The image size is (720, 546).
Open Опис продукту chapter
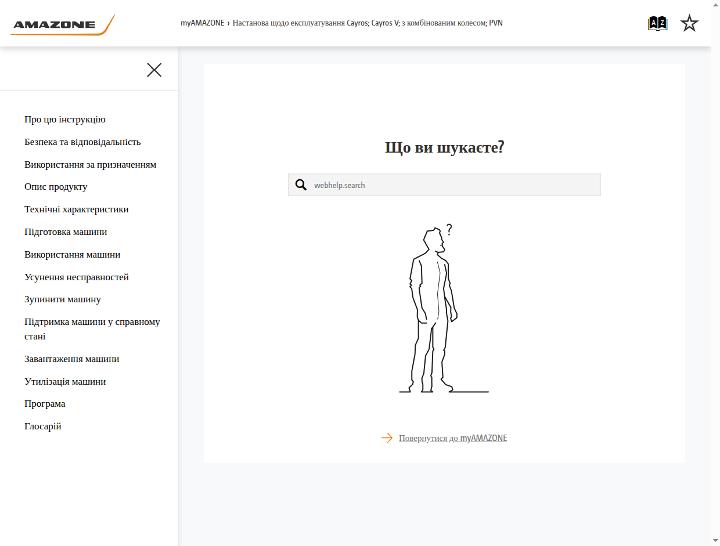pos(56,187)
